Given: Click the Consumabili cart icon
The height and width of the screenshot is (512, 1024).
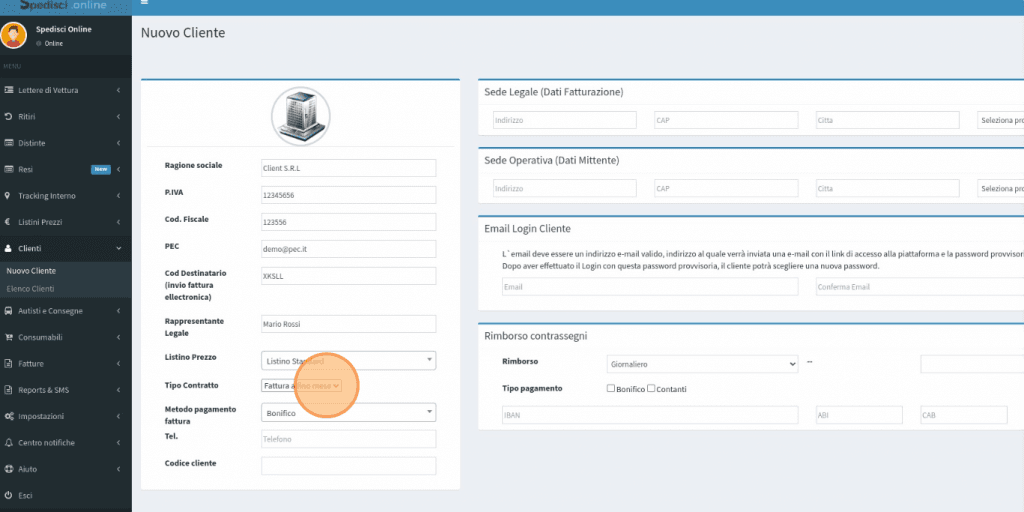Looking at the screenshot, I should pos(9,338).
